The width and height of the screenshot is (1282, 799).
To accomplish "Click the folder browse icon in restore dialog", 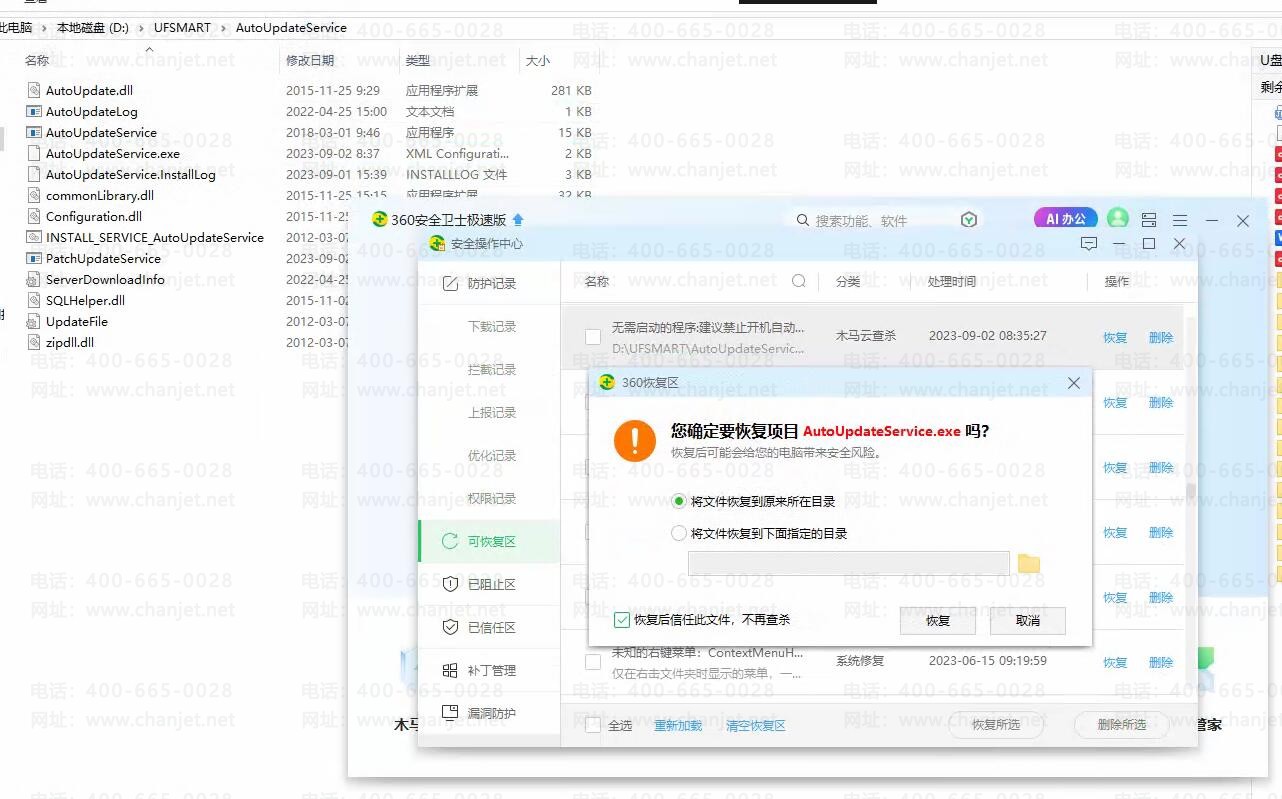I will tap(1029, 564).
